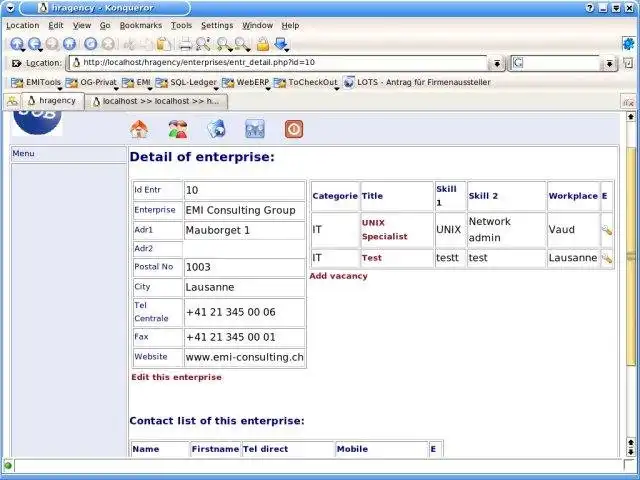640x480 pixels.
Task: Click the Security padlock icon
Action: pyautogui.click(x=263, y=44)
